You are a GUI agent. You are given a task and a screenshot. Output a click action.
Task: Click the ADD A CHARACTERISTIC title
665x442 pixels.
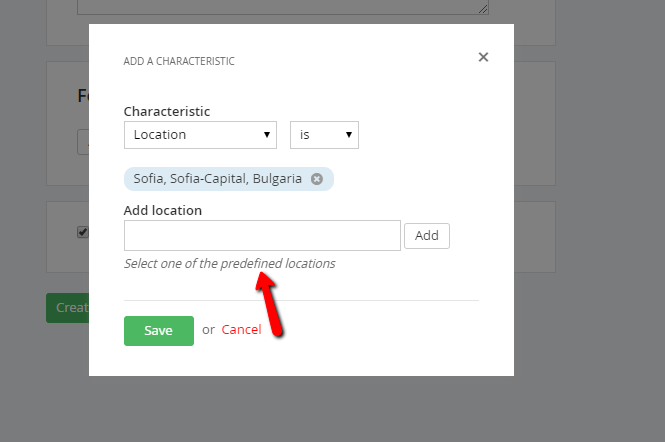(x=179, y=61)
